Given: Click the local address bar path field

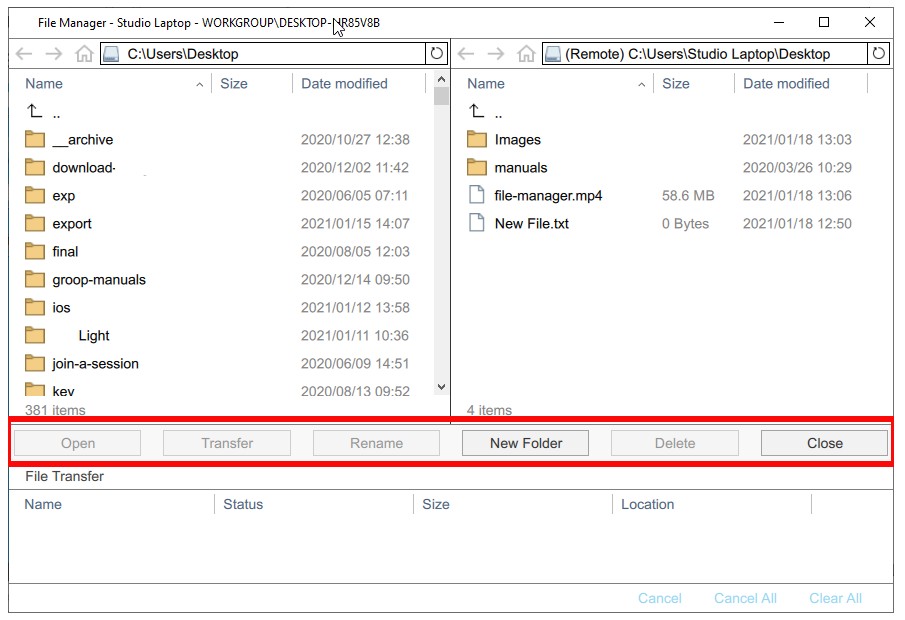Looking at the screenshot, I should click(x=250, y=53).
